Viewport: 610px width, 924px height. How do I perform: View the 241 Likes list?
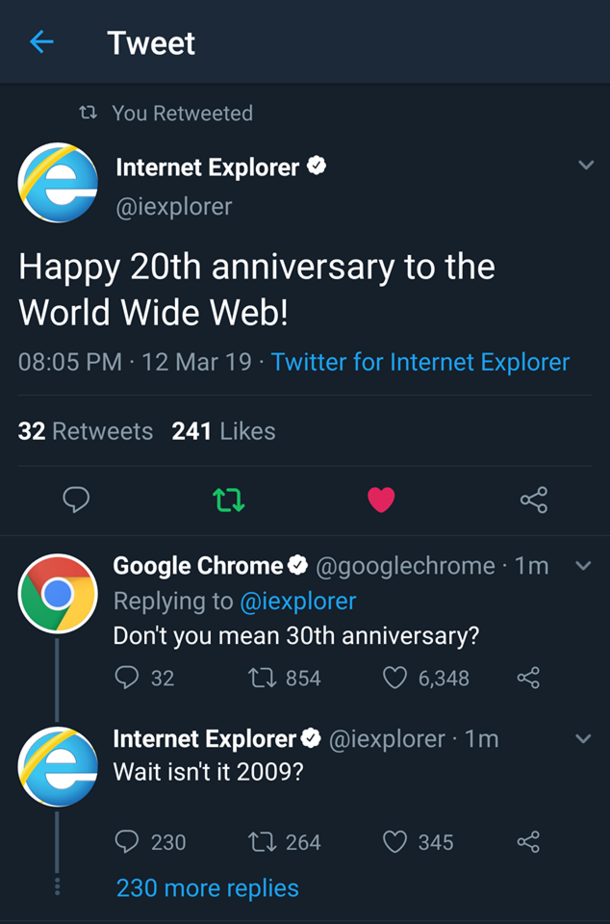[223, 431]
